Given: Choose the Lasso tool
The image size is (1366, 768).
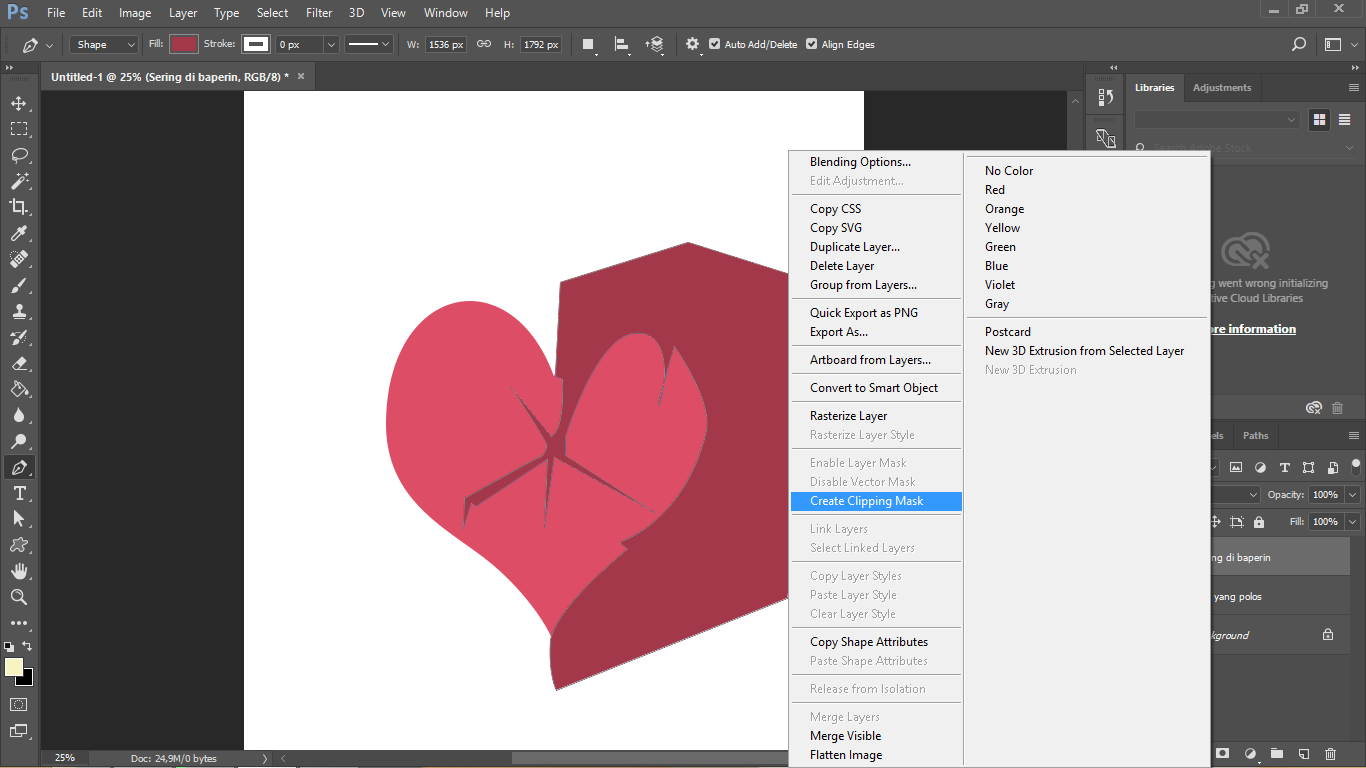Looking at the screenshot, I should tap(18, 155).
